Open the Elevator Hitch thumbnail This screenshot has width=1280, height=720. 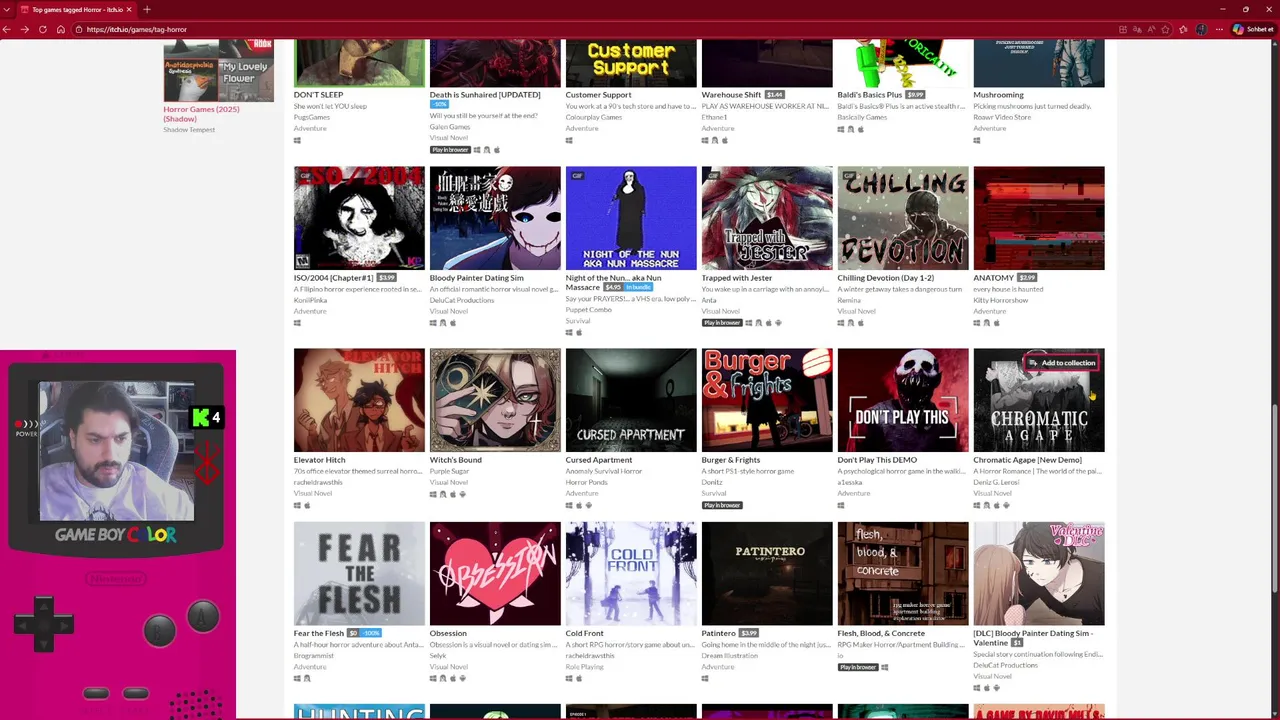tap(359, 400)
